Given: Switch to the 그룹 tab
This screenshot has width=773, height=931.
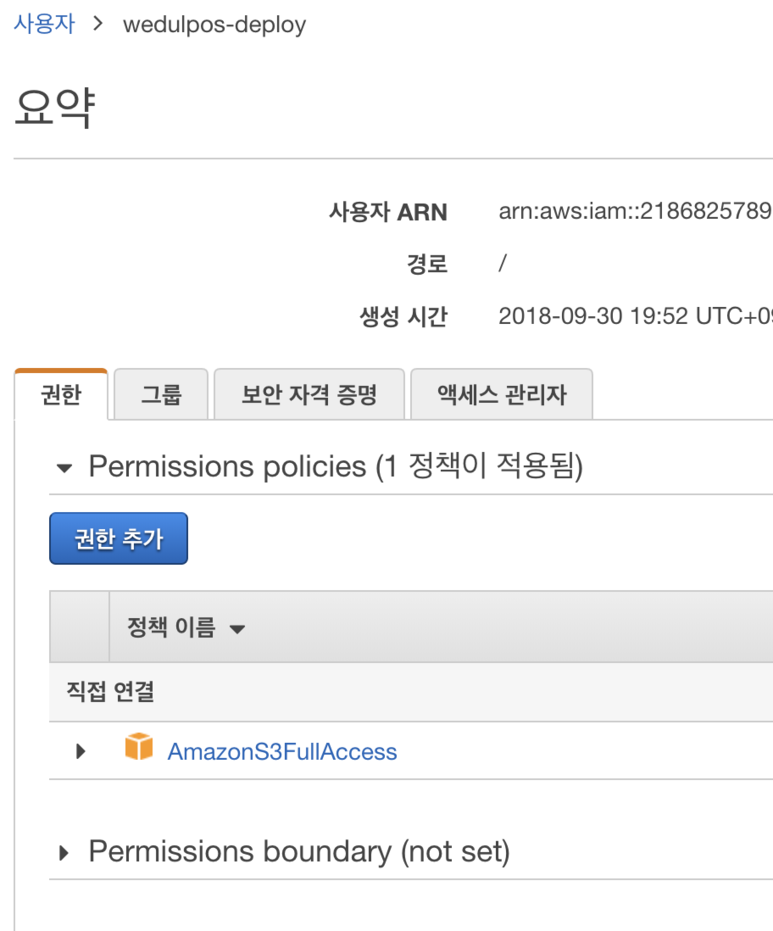Looking at the screenshot, I should 161,394.
